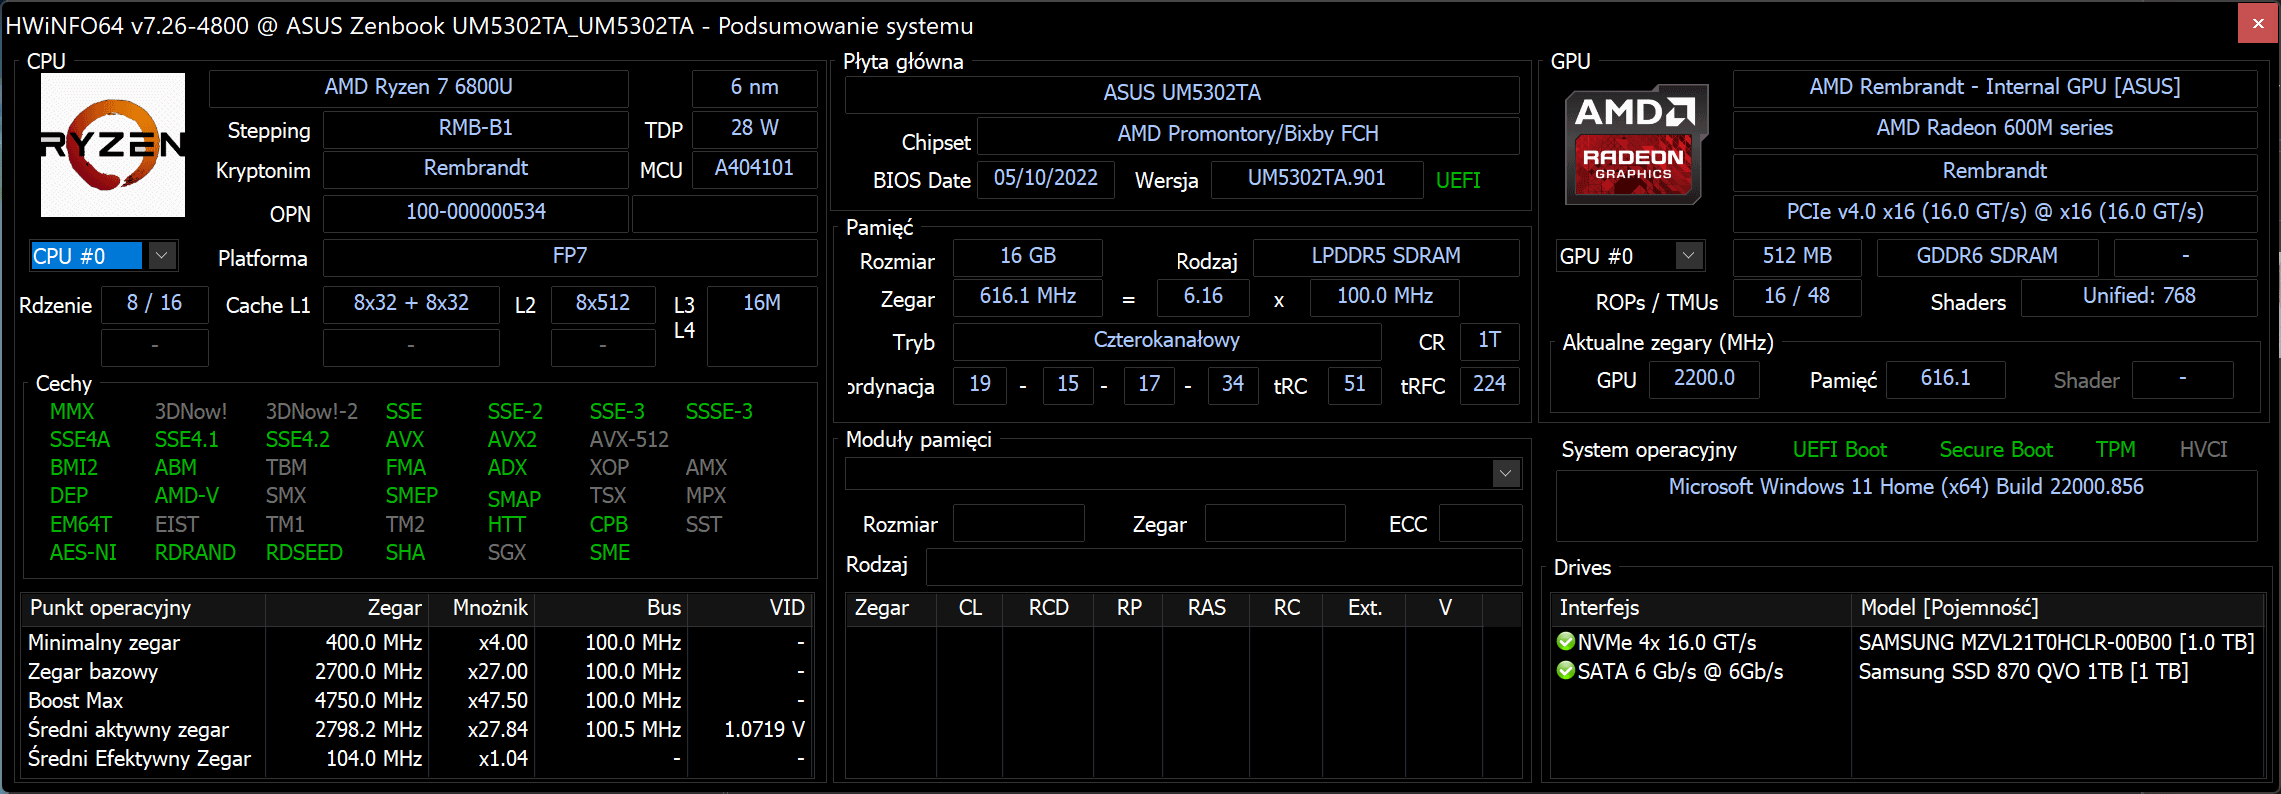Click the Rembrandt codename field under Kryptonim
This screenshot has width=2281, height=794.
click(475, 168)
